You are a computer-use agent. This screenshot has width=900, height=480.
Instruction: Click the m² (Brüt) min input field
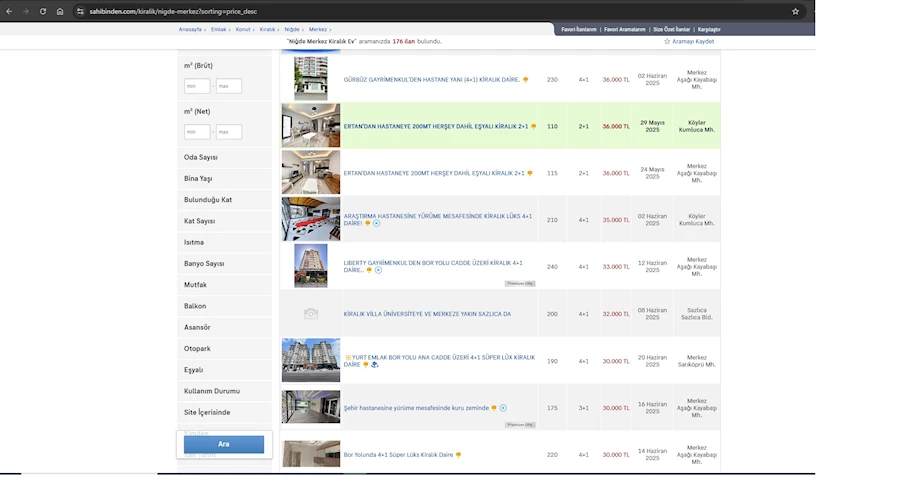click(197, 86)
